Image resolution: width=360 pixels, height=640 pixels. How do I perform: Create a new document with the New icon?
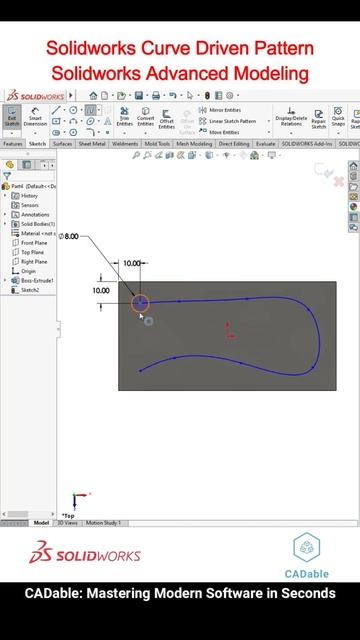[104, 96]
